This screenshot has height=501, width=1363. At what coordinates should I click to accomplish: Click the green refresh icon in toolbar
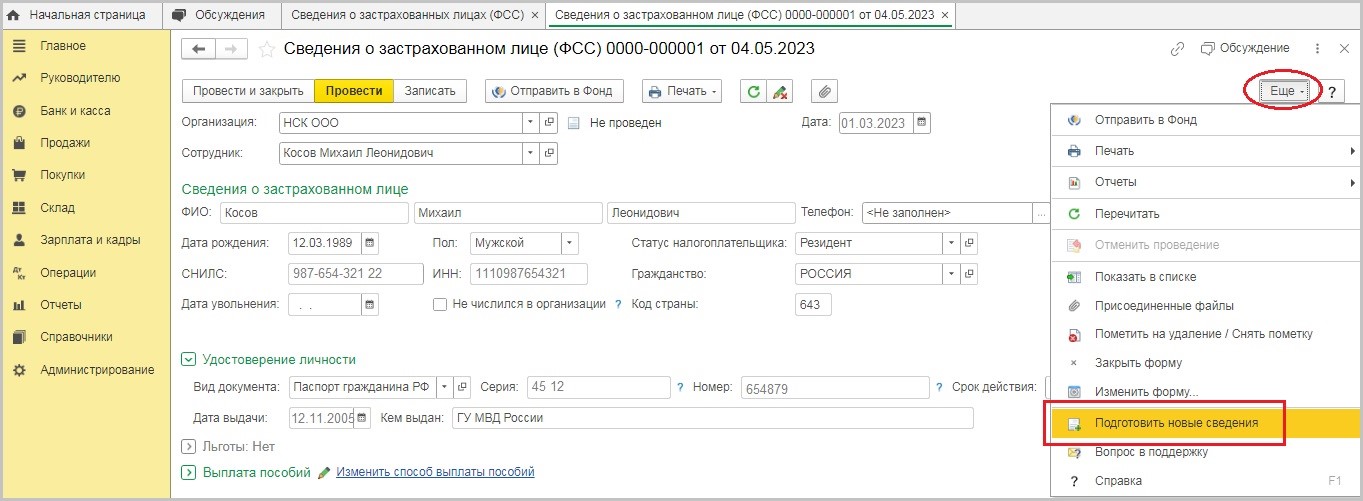click(752, 91)
